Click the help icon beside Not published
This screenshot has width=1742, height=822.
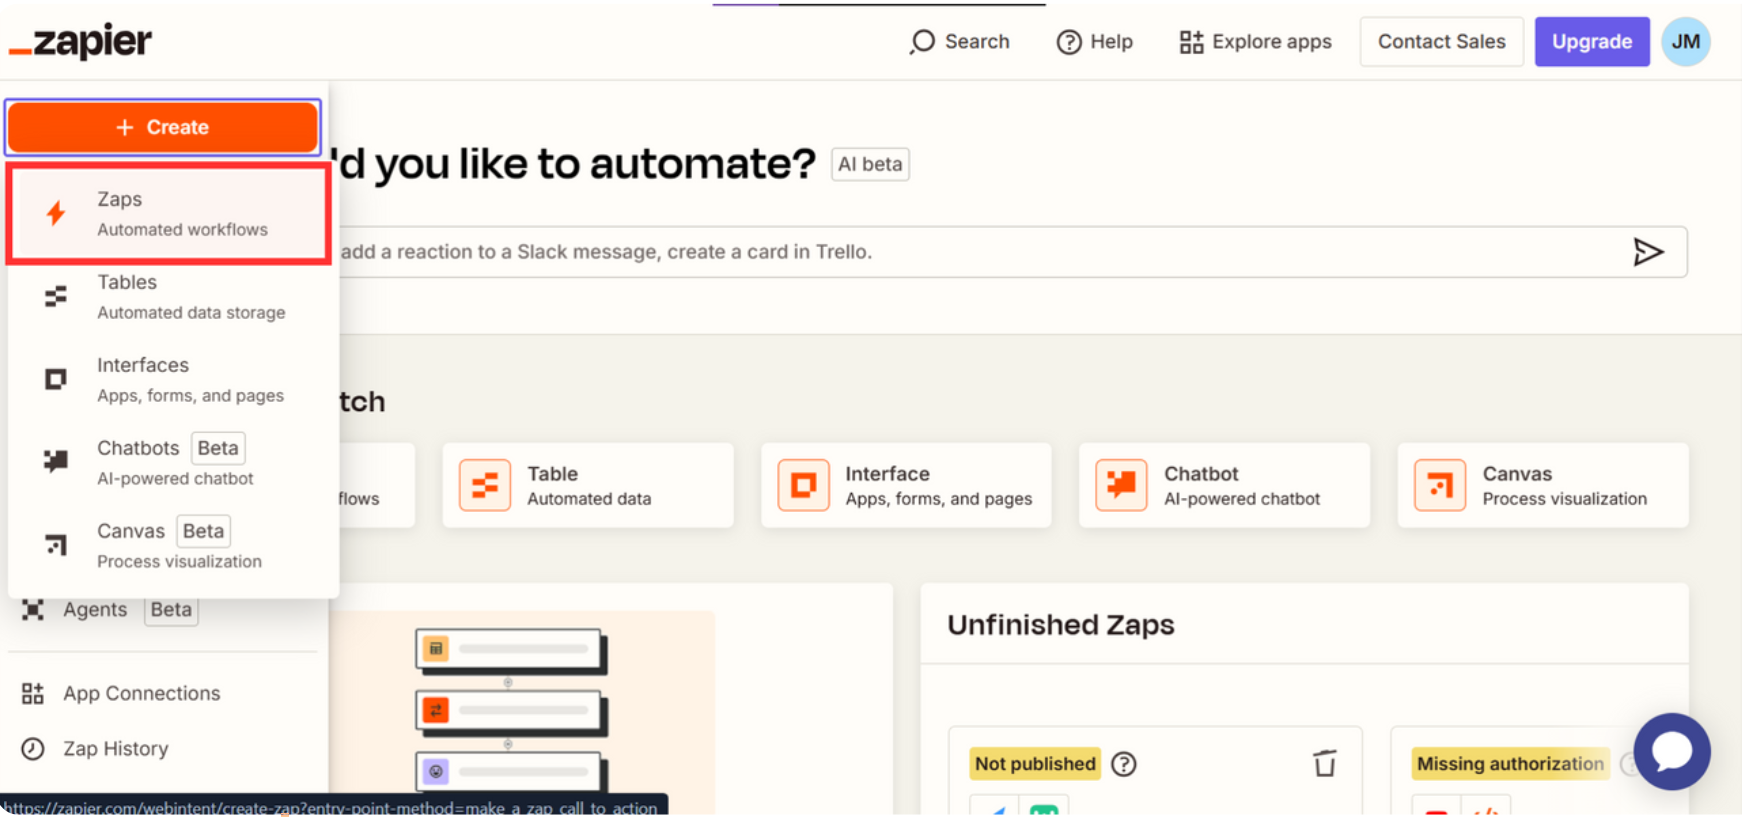pos(1124,764)
